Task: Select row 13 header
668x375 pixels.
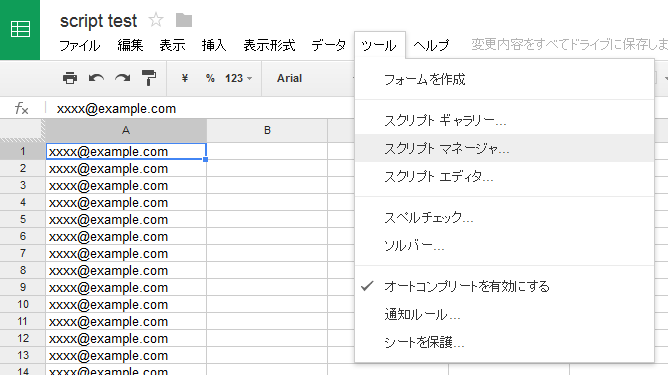Action: (23, 355)
